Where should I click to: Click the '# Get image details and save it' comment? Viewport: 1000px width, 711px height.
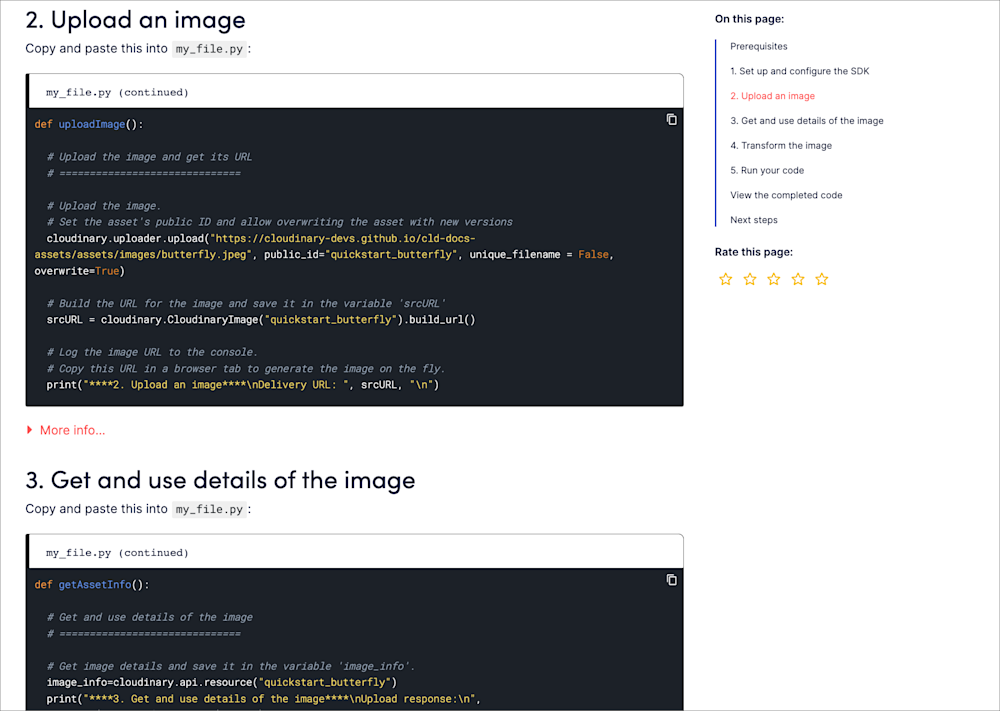(231, 666)
